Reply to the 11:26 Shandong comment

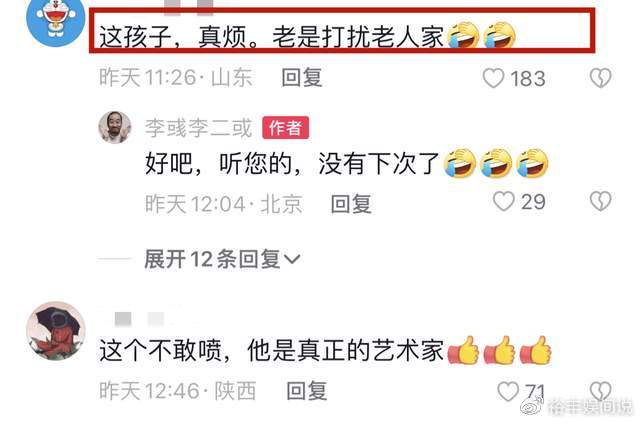click(x=302, y=78)
